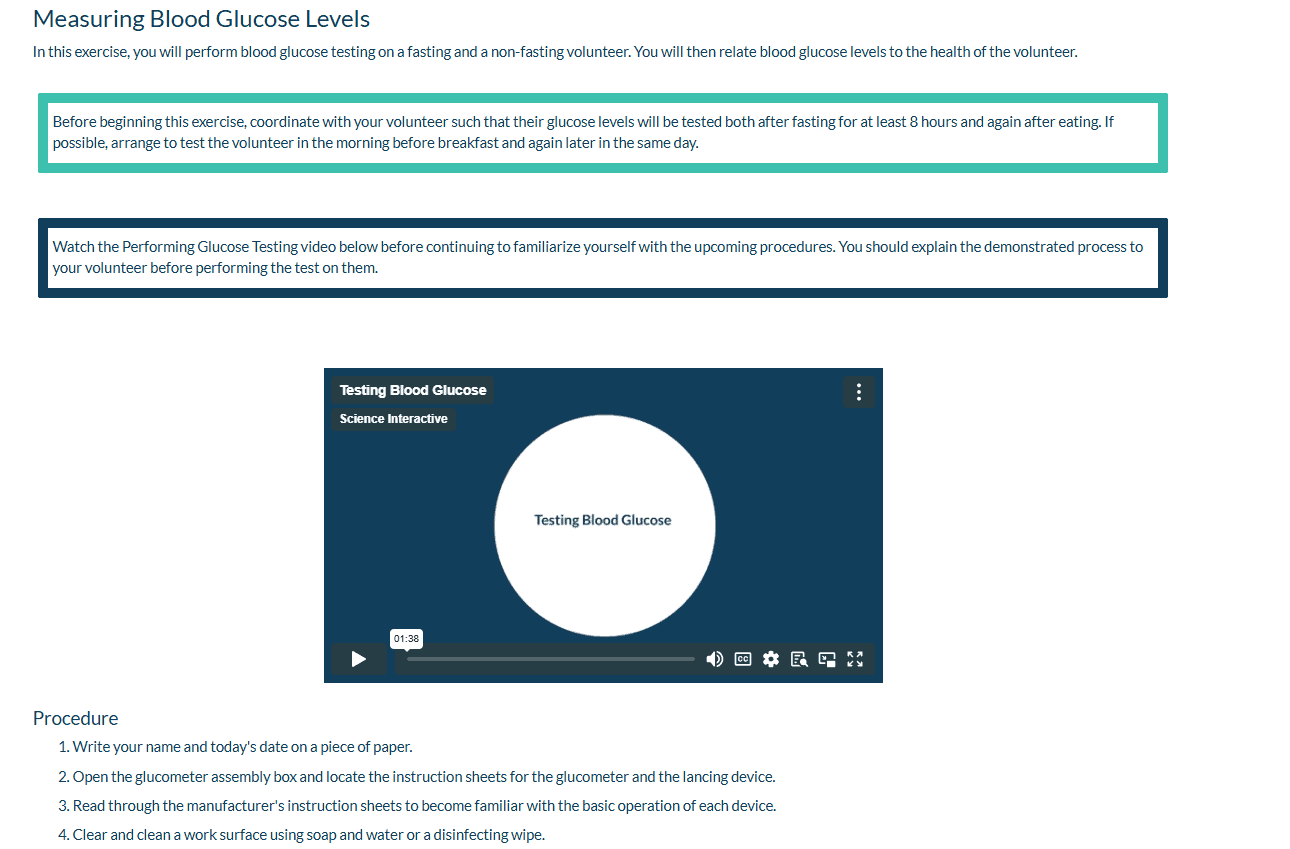1290x849 pixels.
Task: Enable picture-in-picture mode for the video
Action: [x=827, y=659]
